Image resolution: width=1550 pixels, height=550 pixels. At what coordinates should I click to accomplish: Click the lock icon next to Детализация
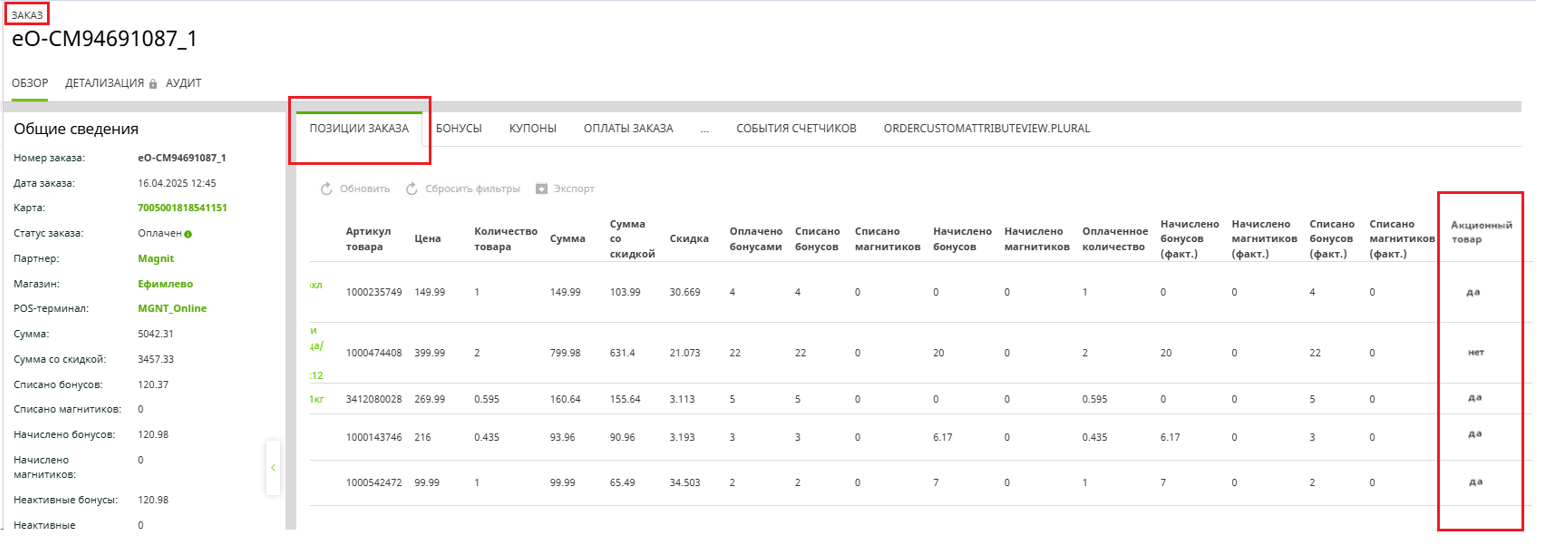click(153, 84)
